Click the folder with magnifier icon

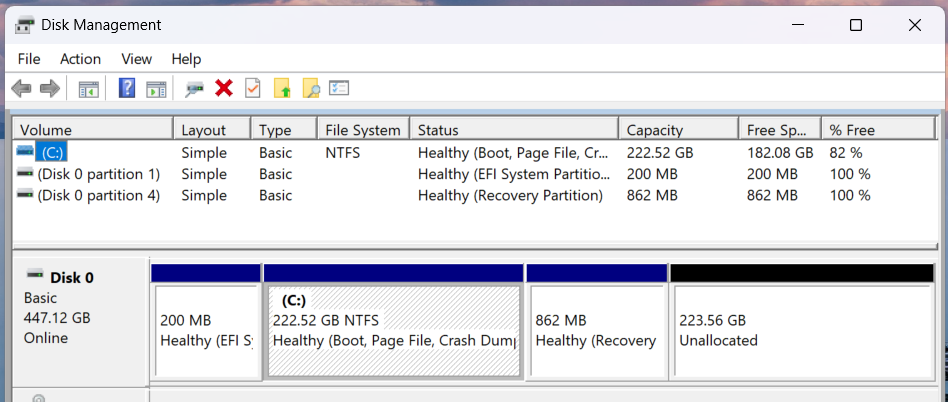coord(311,88)
